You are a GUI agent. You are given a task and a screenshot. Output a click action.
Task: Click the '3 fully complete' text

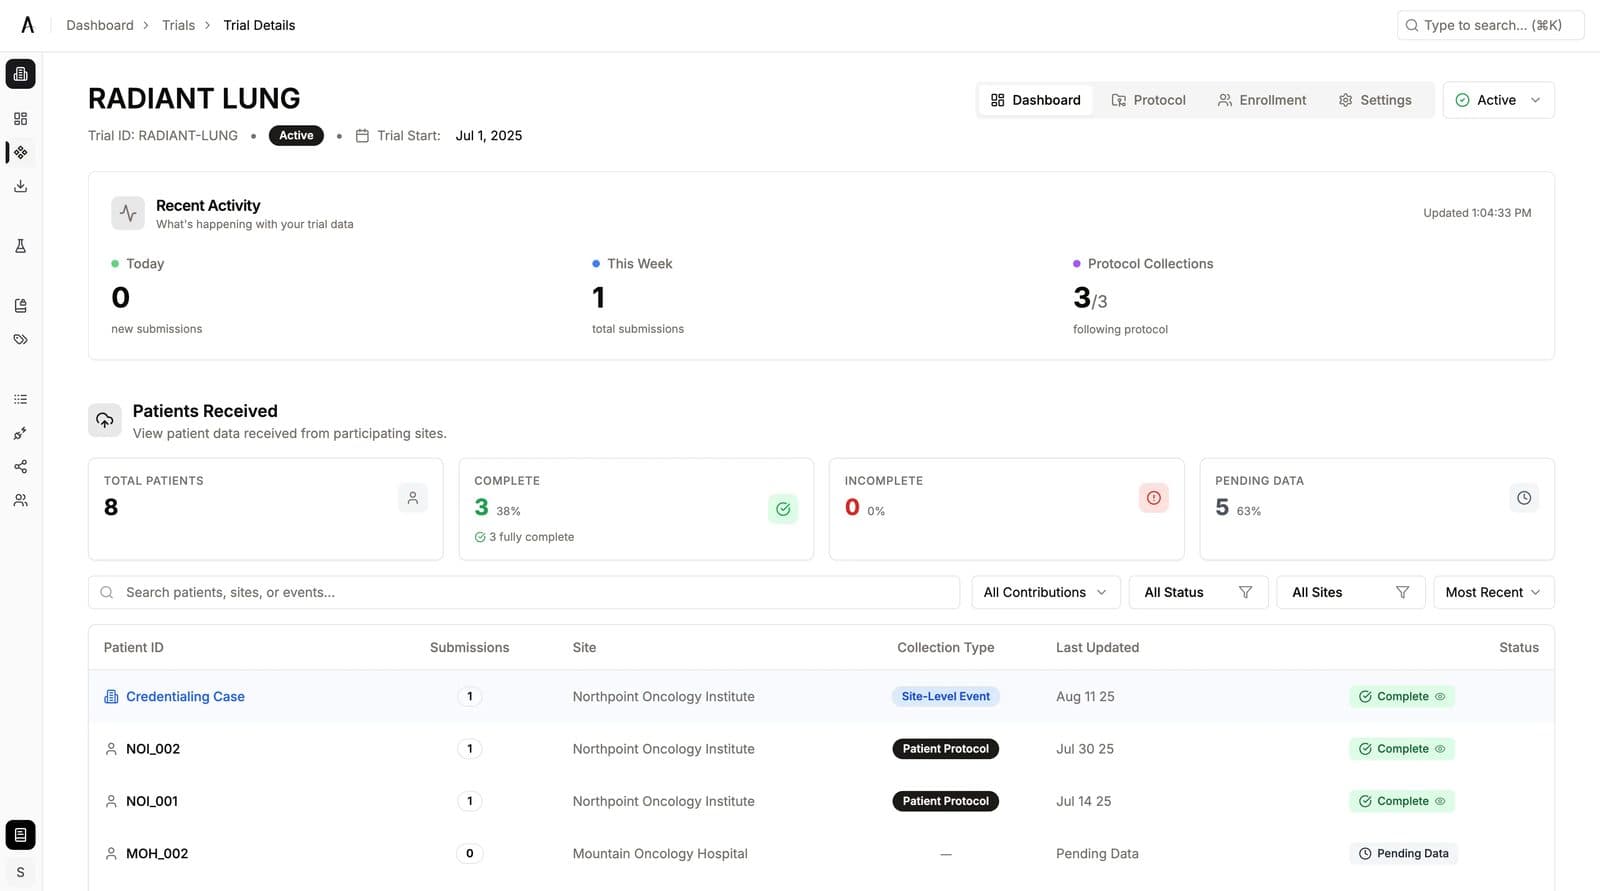pos(531,538)
